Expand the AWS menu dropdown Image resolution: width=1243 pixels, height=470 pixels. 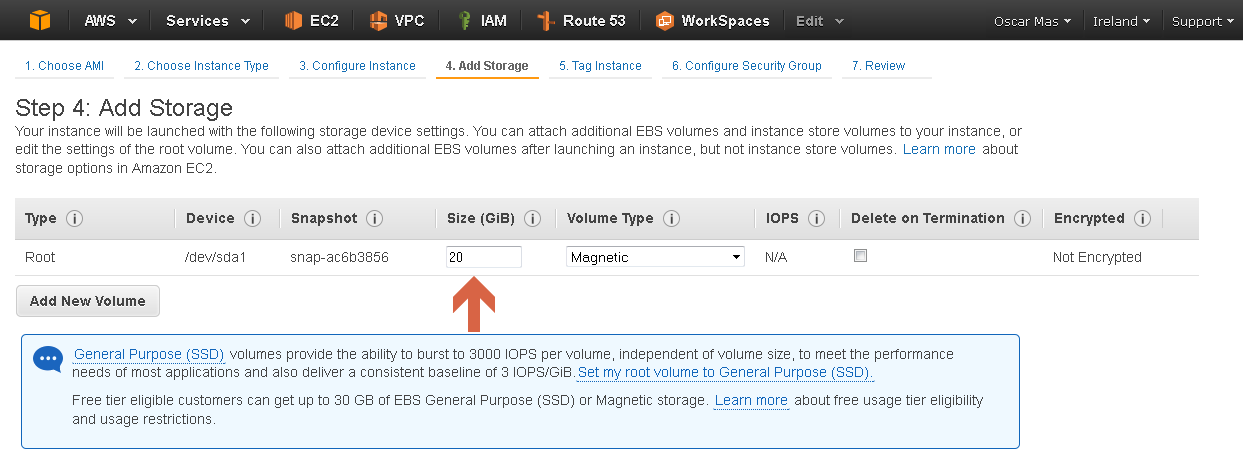coord(110,20)
